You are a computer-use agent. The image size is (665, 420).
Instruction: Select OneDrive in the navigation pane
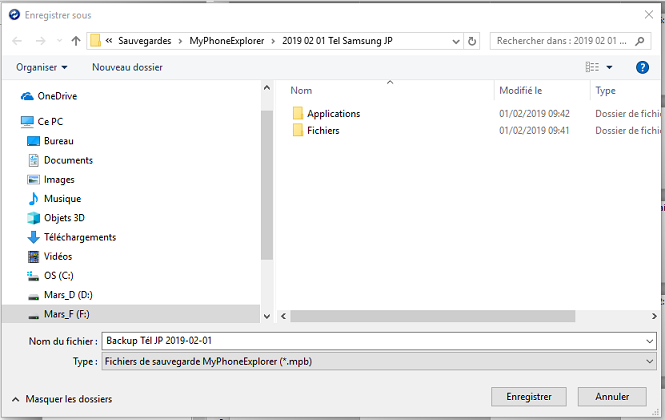(57, 96)
